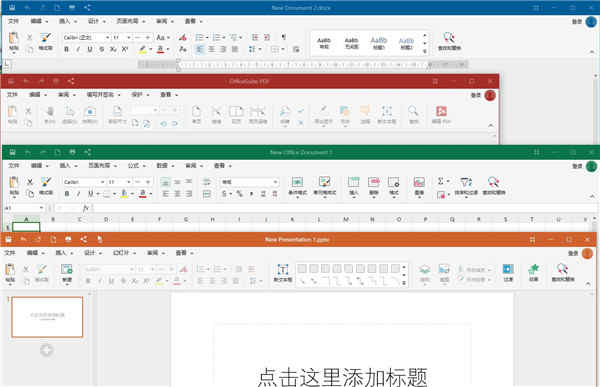The width and height of the screenshot is (600, 387).
Task: Open the 设计 menu in the document editor
Action: tap(96, 21)
